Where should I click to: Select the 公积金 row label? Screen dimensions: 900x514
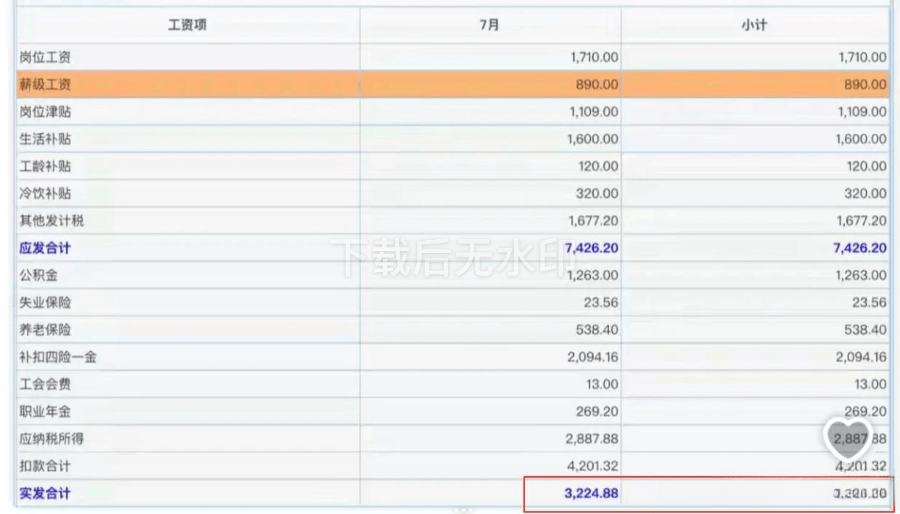pos(38,275)
